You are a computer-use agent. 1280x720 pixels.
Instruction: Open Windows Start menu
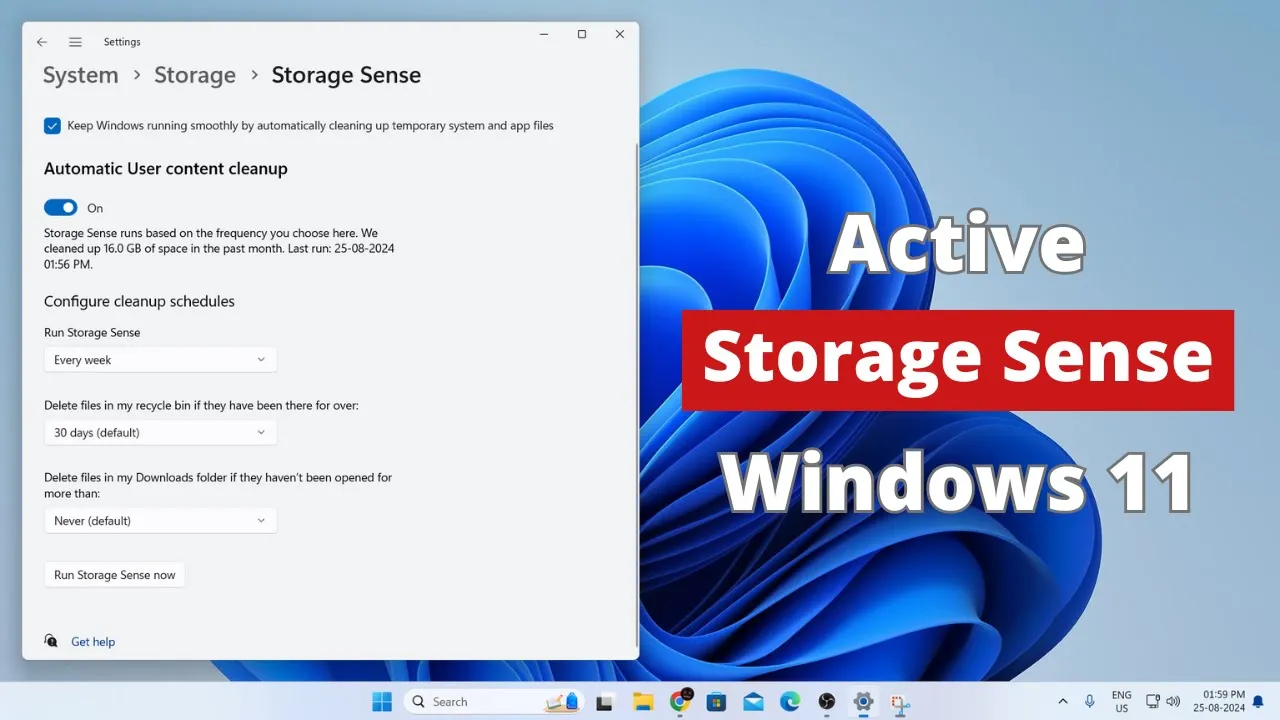click(382, 702)
